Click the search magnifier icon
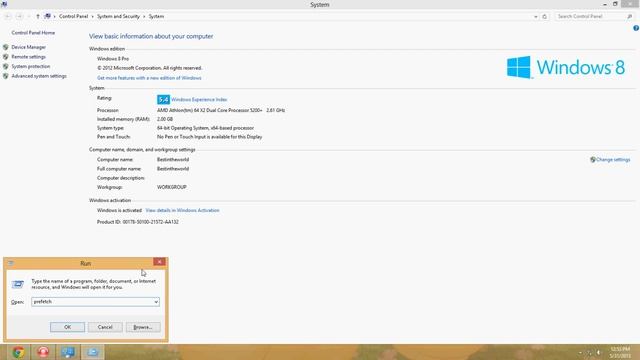Screen dimensions: 640x360 click(629, 16)
